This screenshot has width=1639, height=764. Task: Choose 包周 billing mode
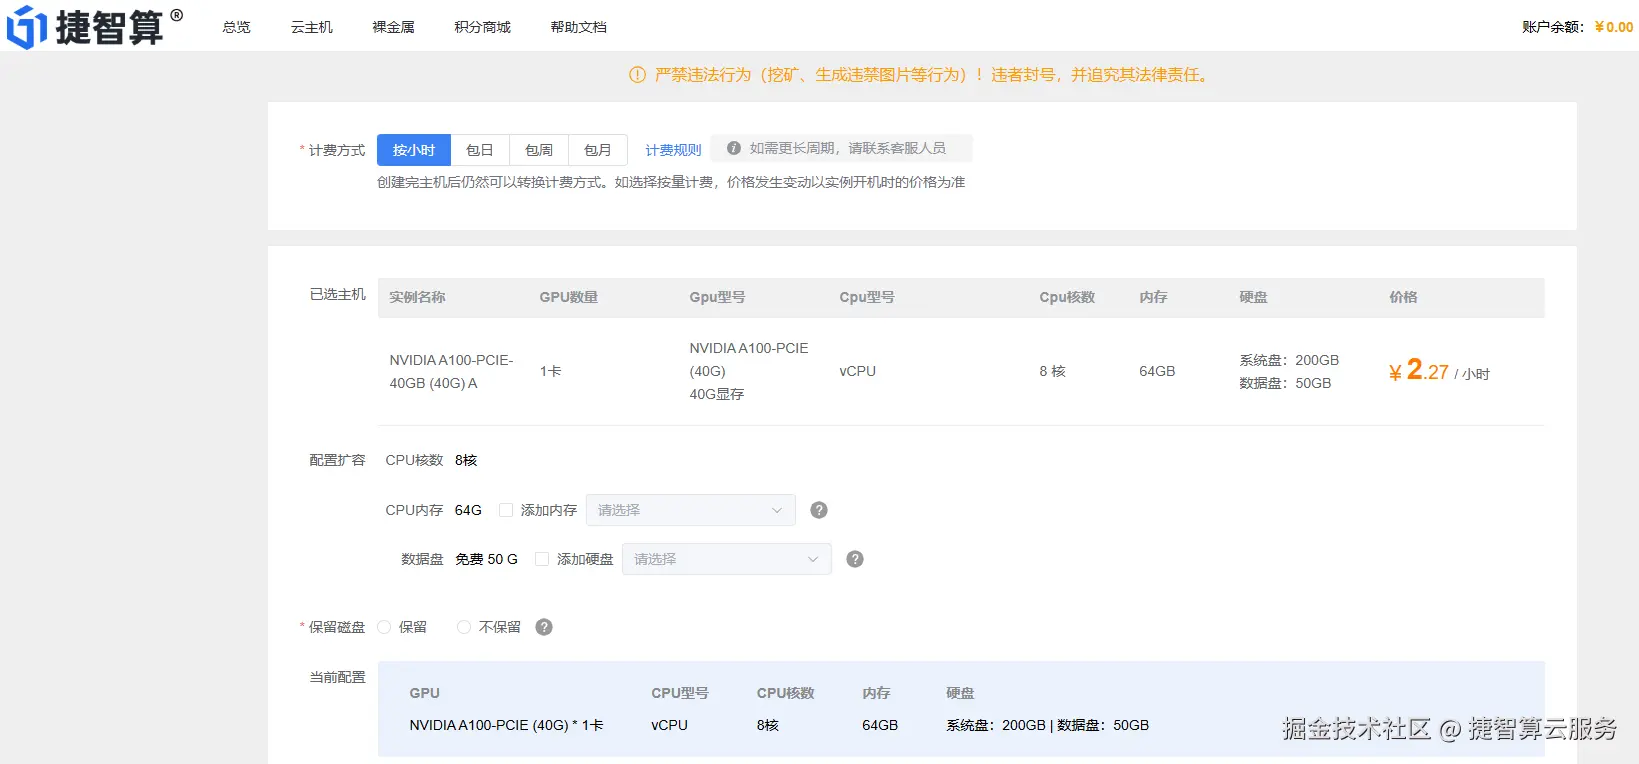(539, 150)
